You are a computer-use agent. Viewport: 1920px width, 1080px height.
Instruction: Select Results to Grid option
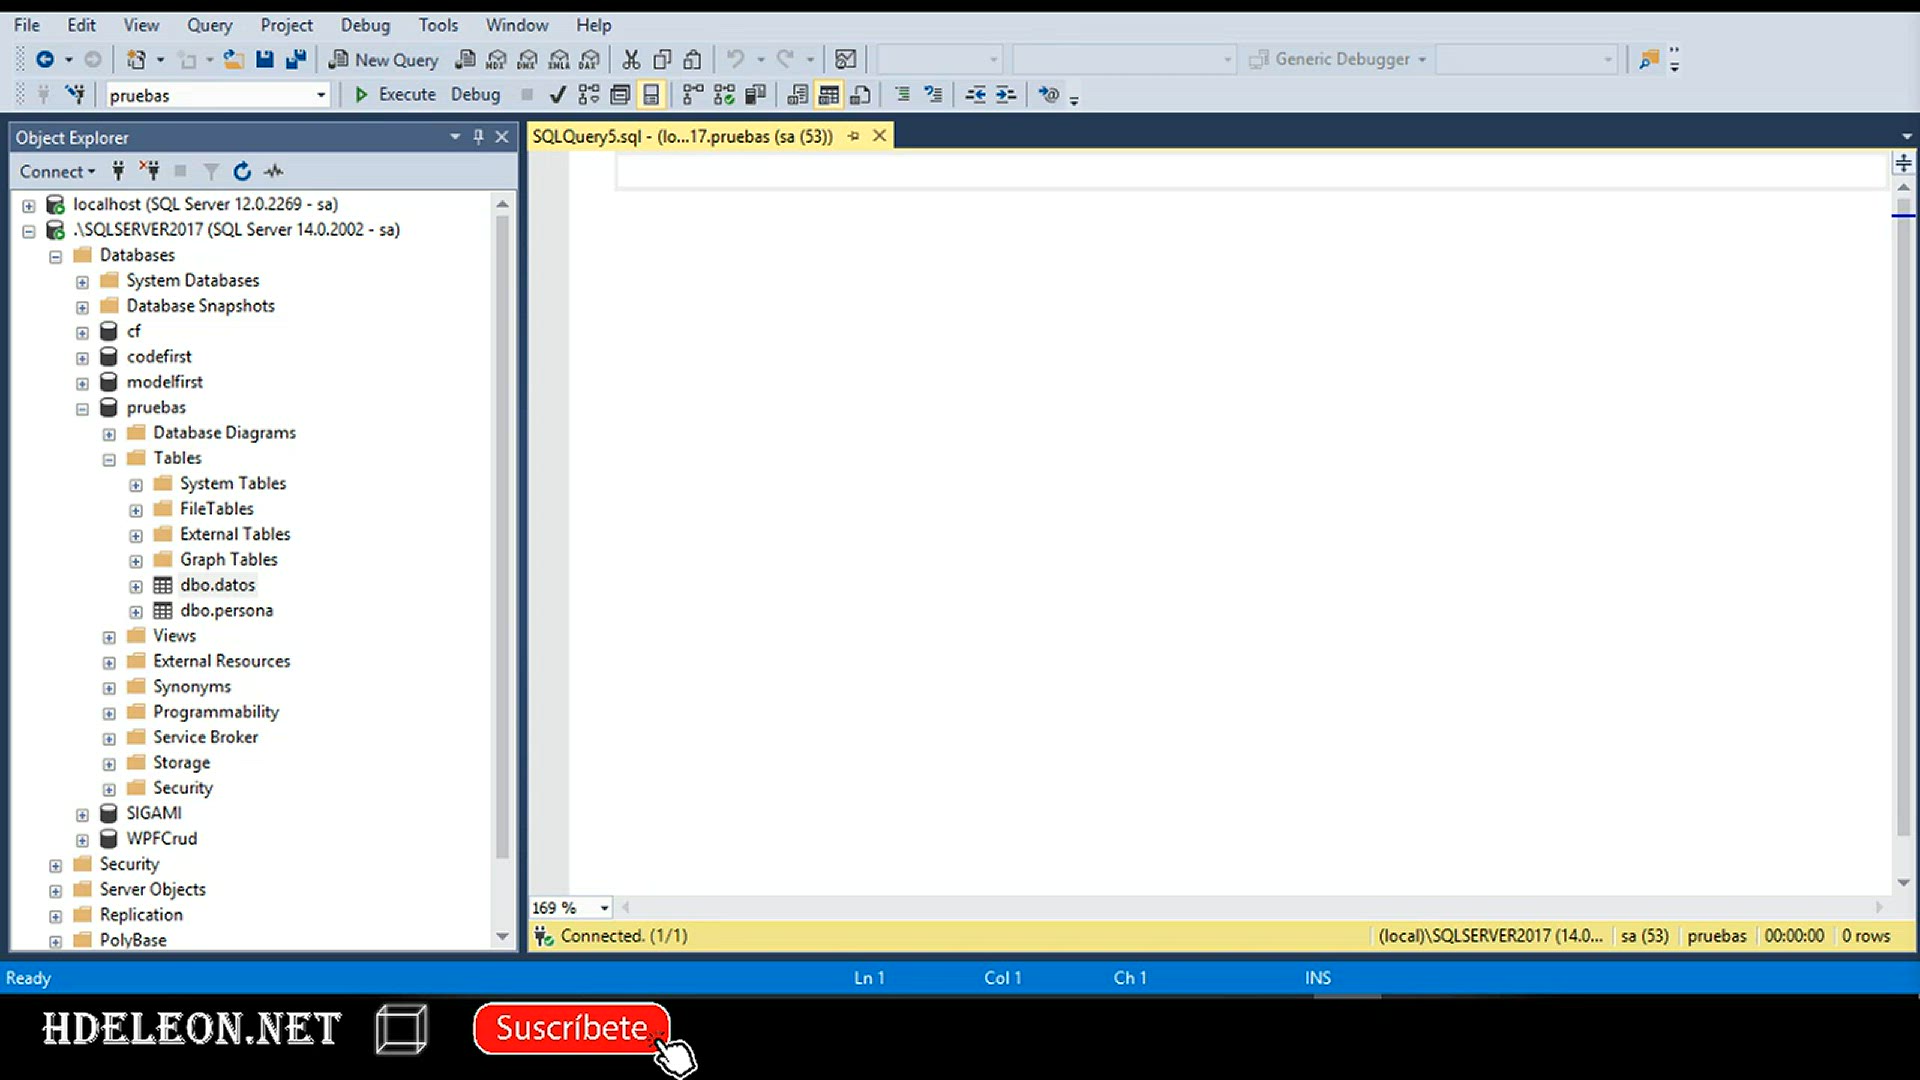[828, 95]
